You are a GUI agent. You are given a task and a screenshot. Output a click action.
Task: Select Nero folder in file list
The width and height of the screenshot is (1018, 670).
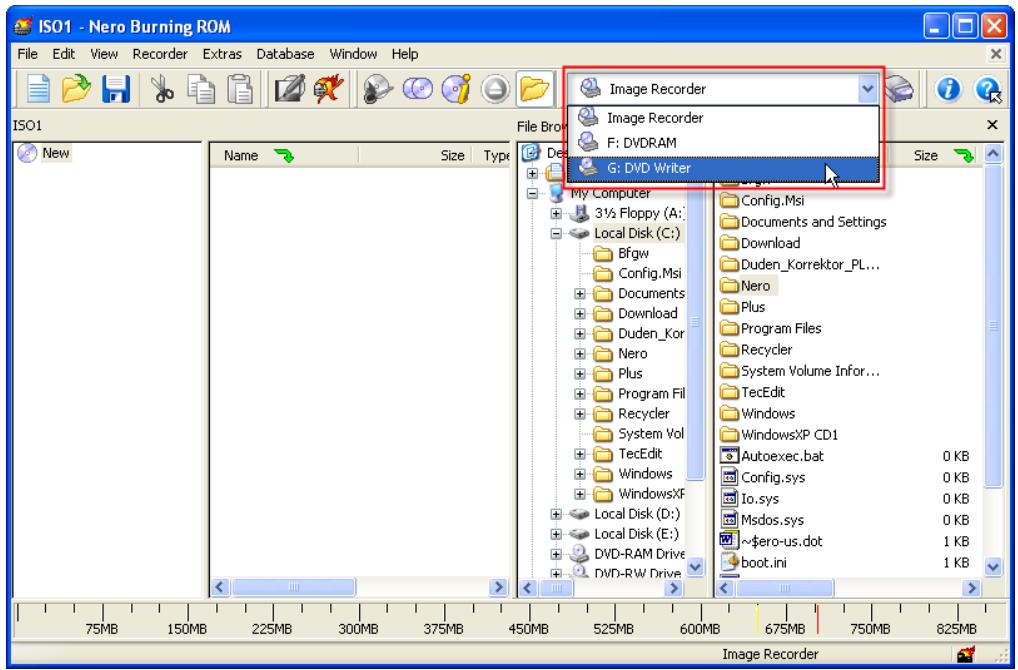[755, 286]
